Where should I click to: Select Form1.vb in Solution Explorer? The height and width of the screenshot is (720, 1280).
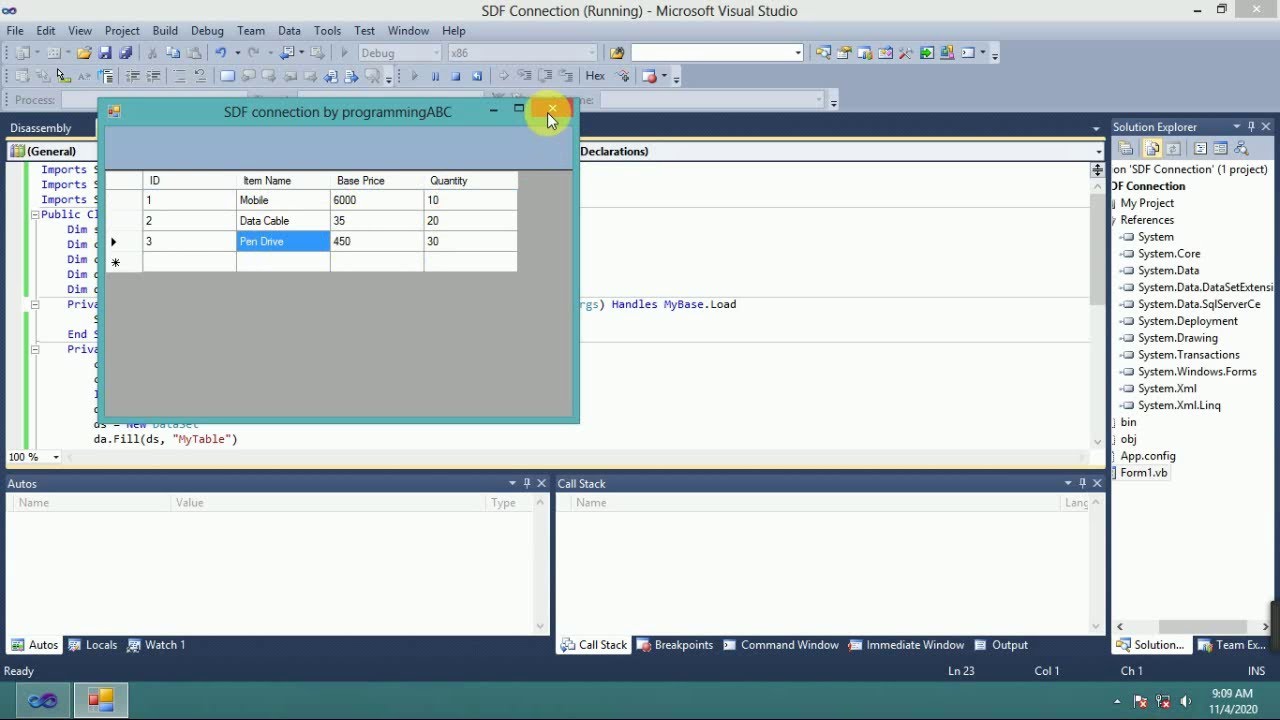[x=1143, y=473]
